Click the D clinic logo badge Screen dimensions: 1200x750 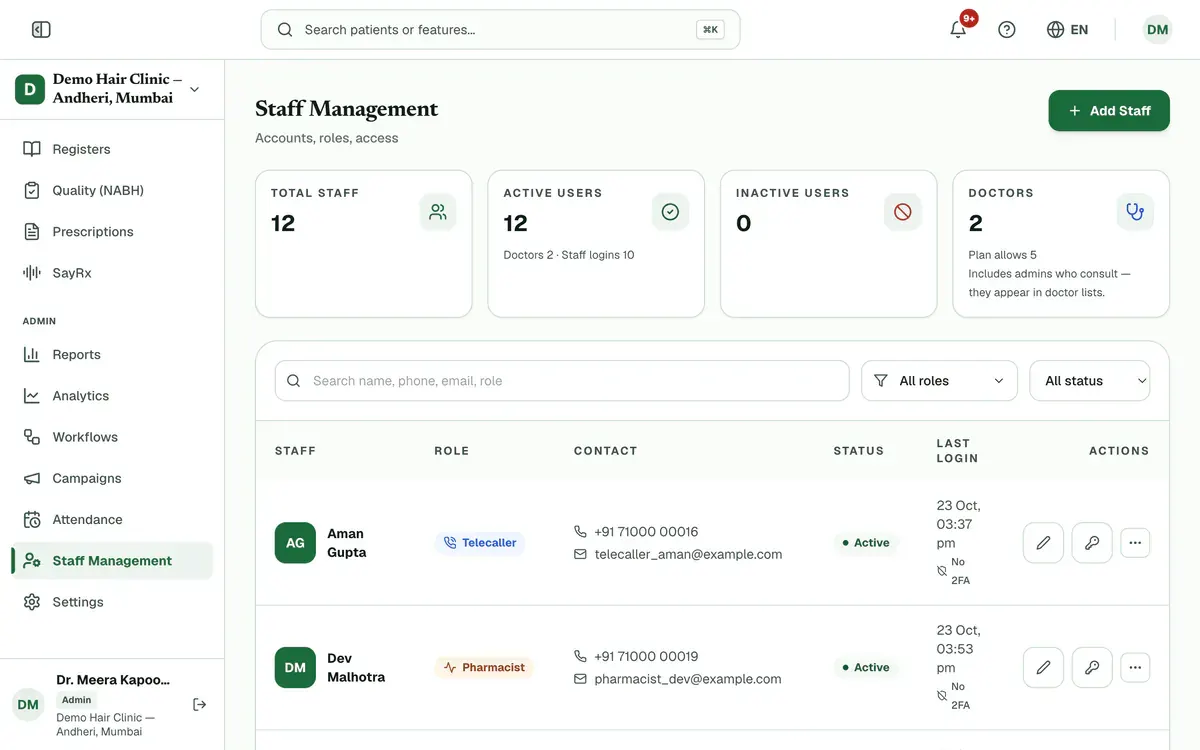tap(30, 89)
